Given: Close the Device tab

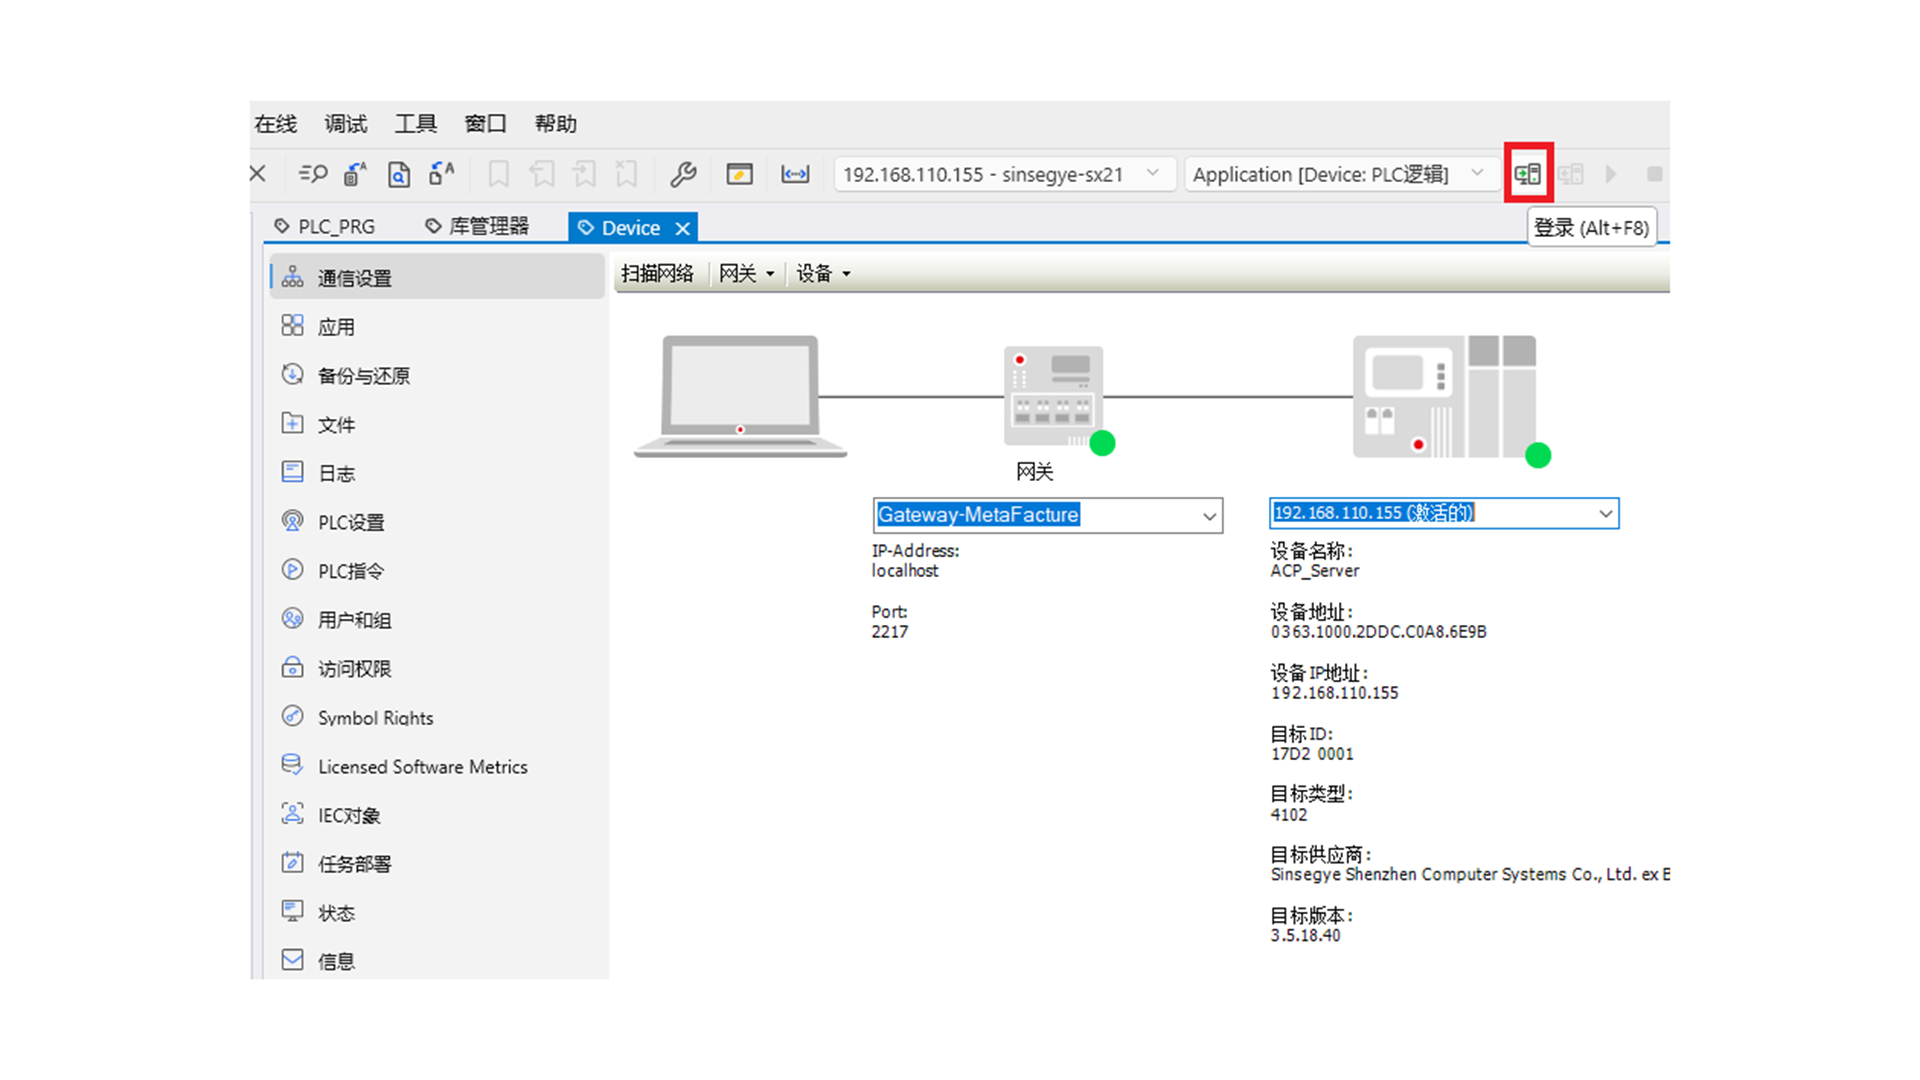Looking at the screenshot, I should (x=683, y=229).
